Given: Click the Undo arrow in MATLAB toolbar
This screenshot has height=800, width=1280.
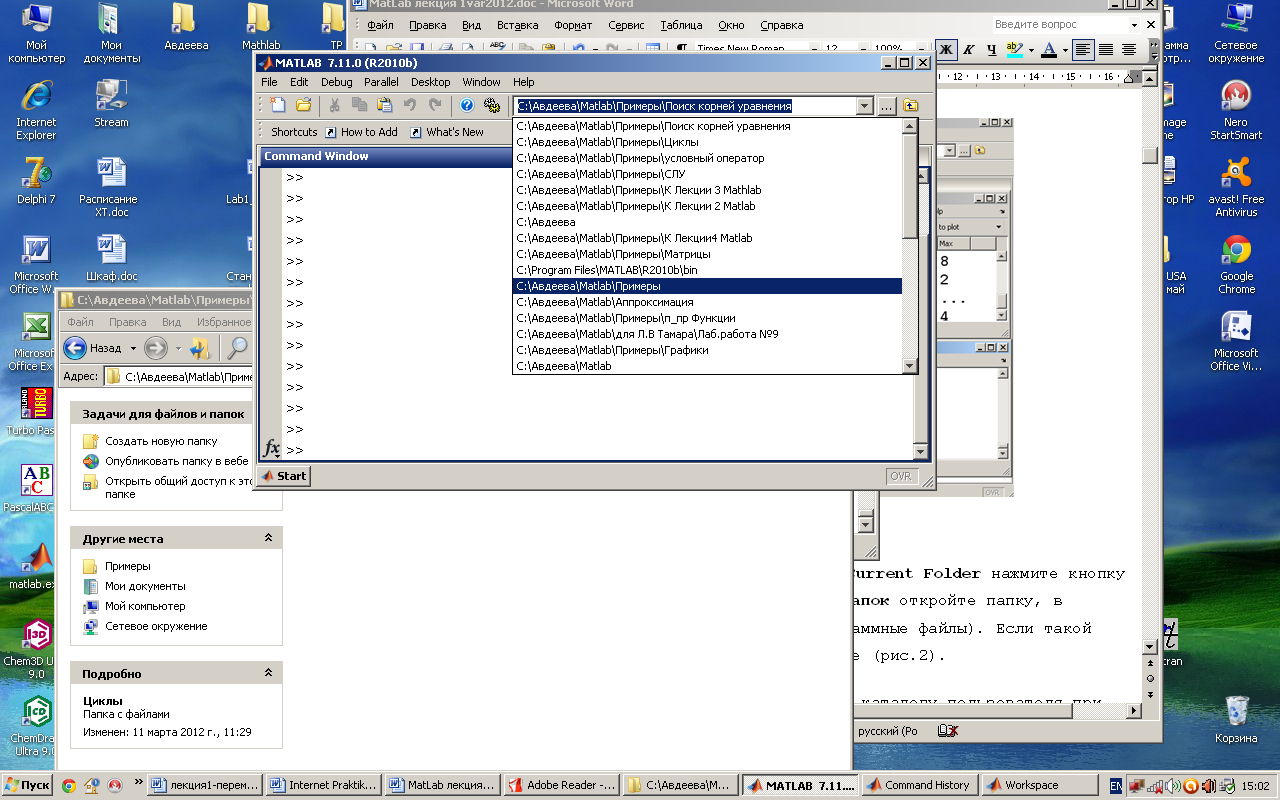Looking at the screenshot, I should (x=410, y=105).
